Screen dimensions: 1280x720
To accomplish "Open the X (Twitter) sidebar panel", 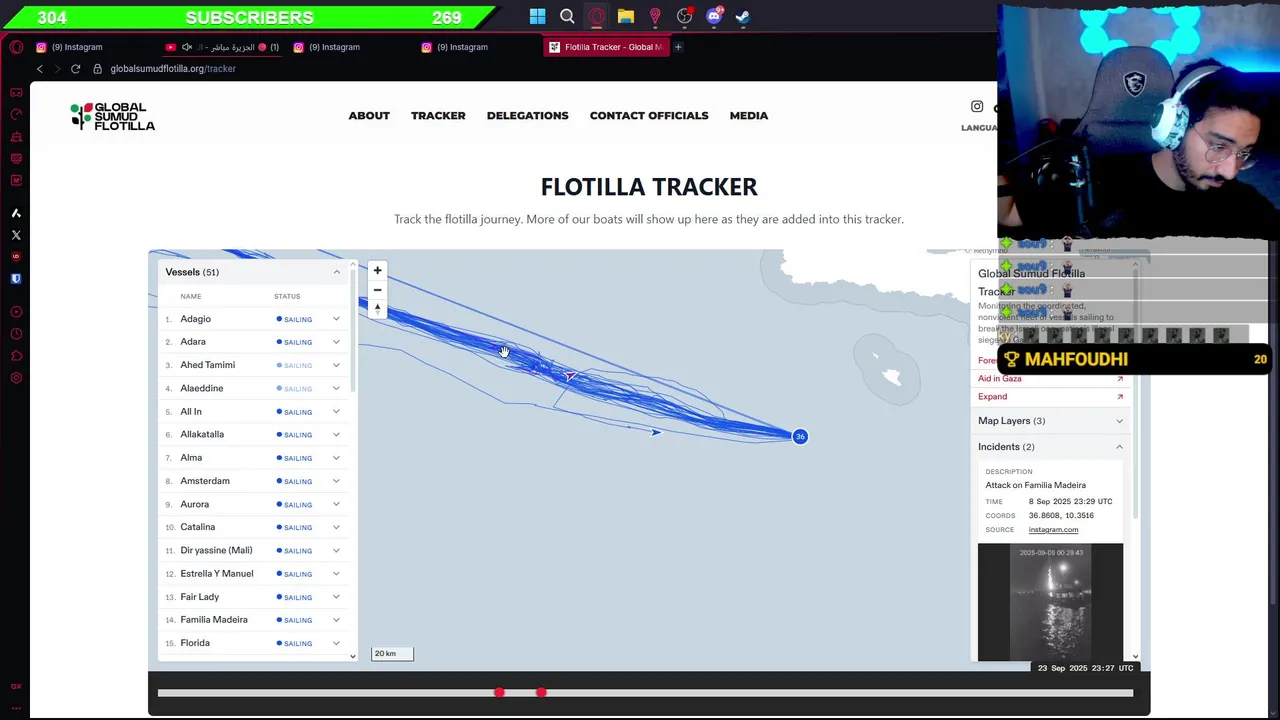I will coord(16,235).
